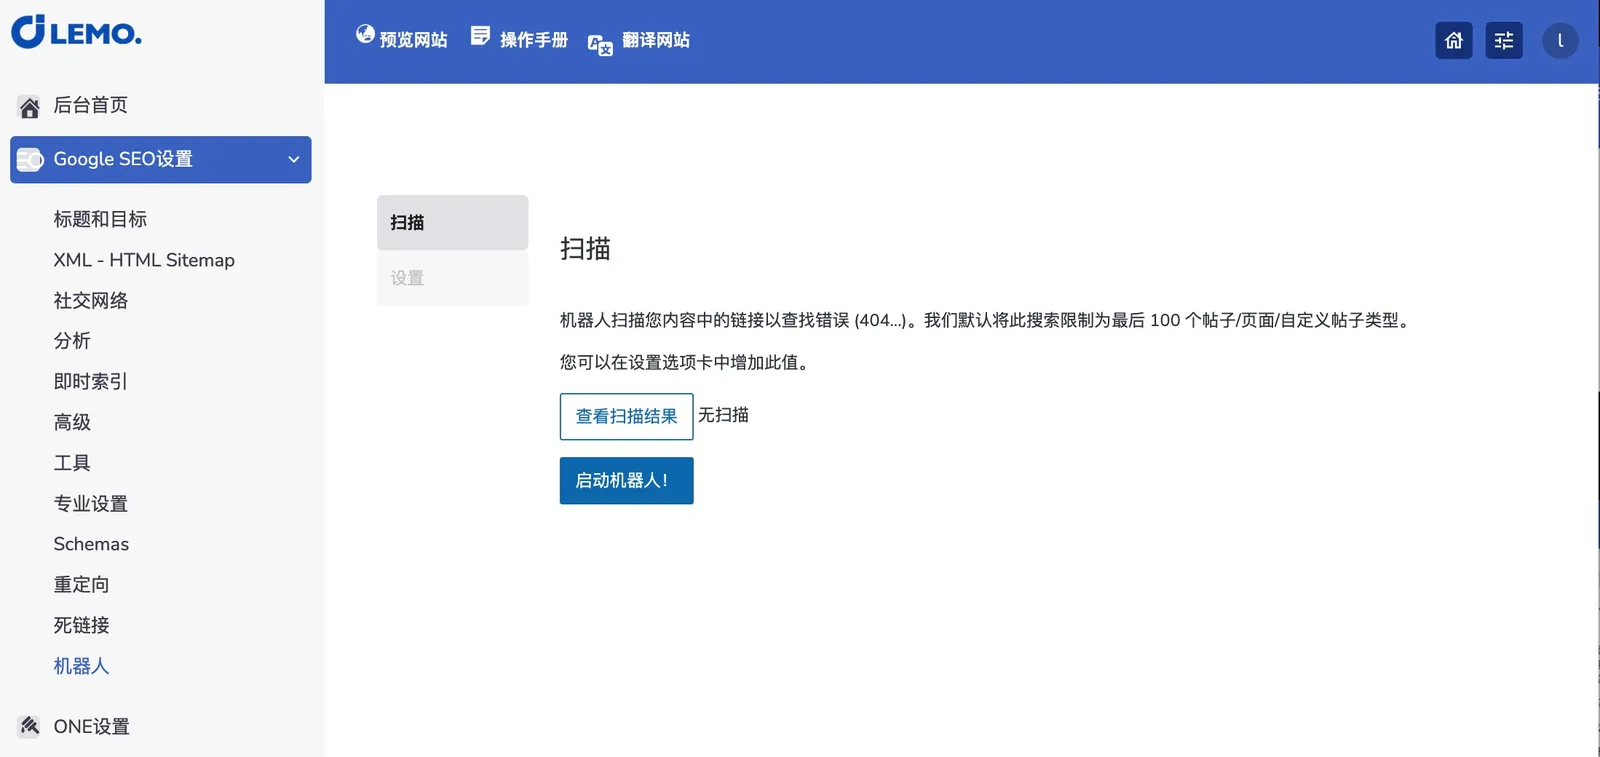Screen dimensions: 1600x757
Task: Open 标题和目标 in the sidebar
Action: [100, 219]
